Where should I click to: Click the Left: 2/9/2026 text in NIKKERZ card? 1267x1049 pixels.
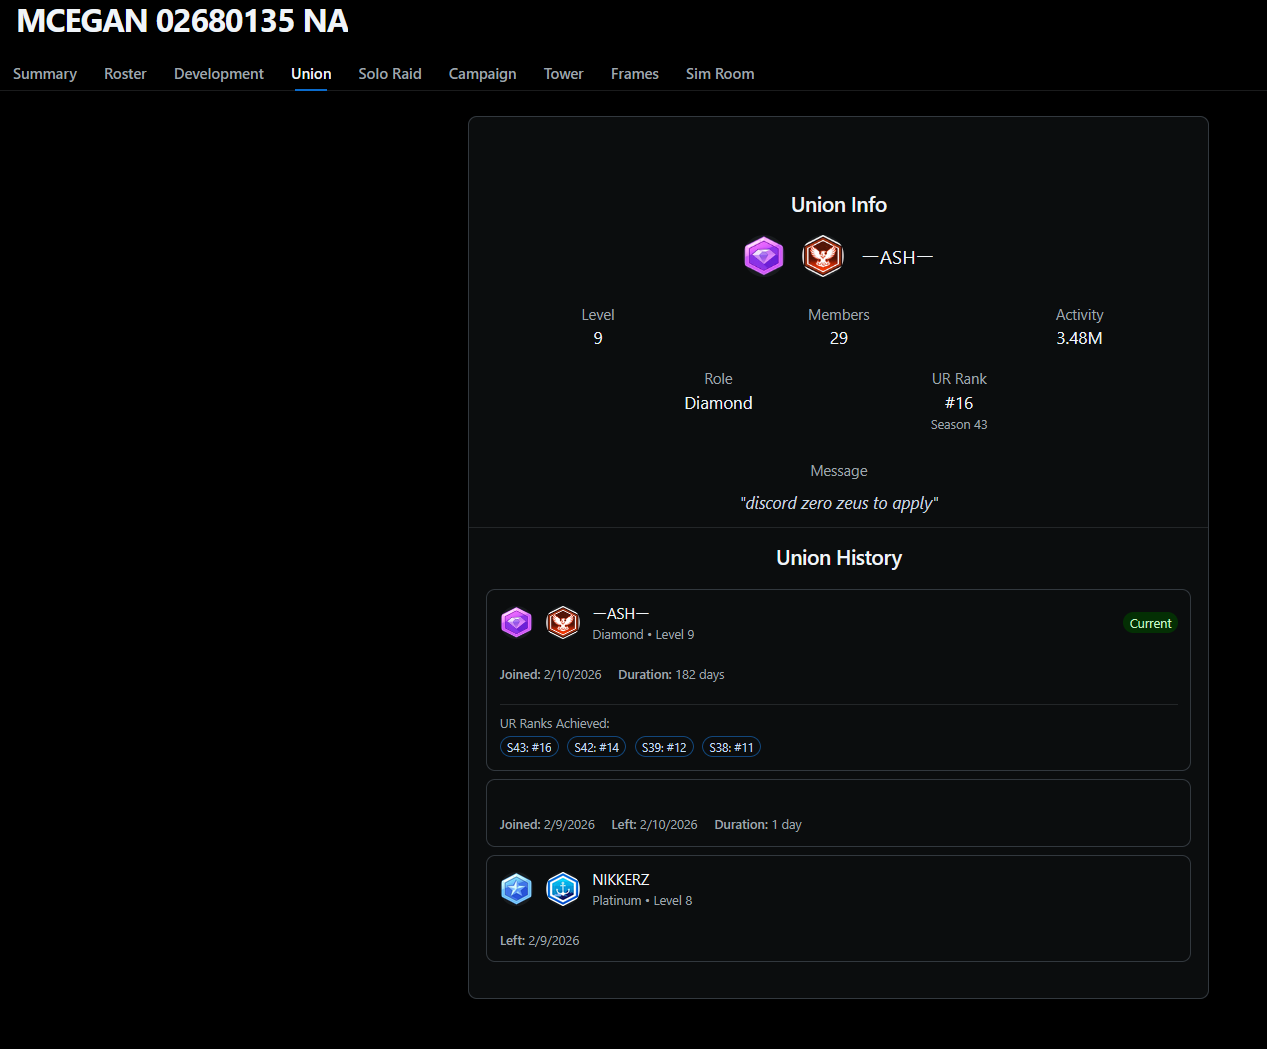(x=540, y=941)
